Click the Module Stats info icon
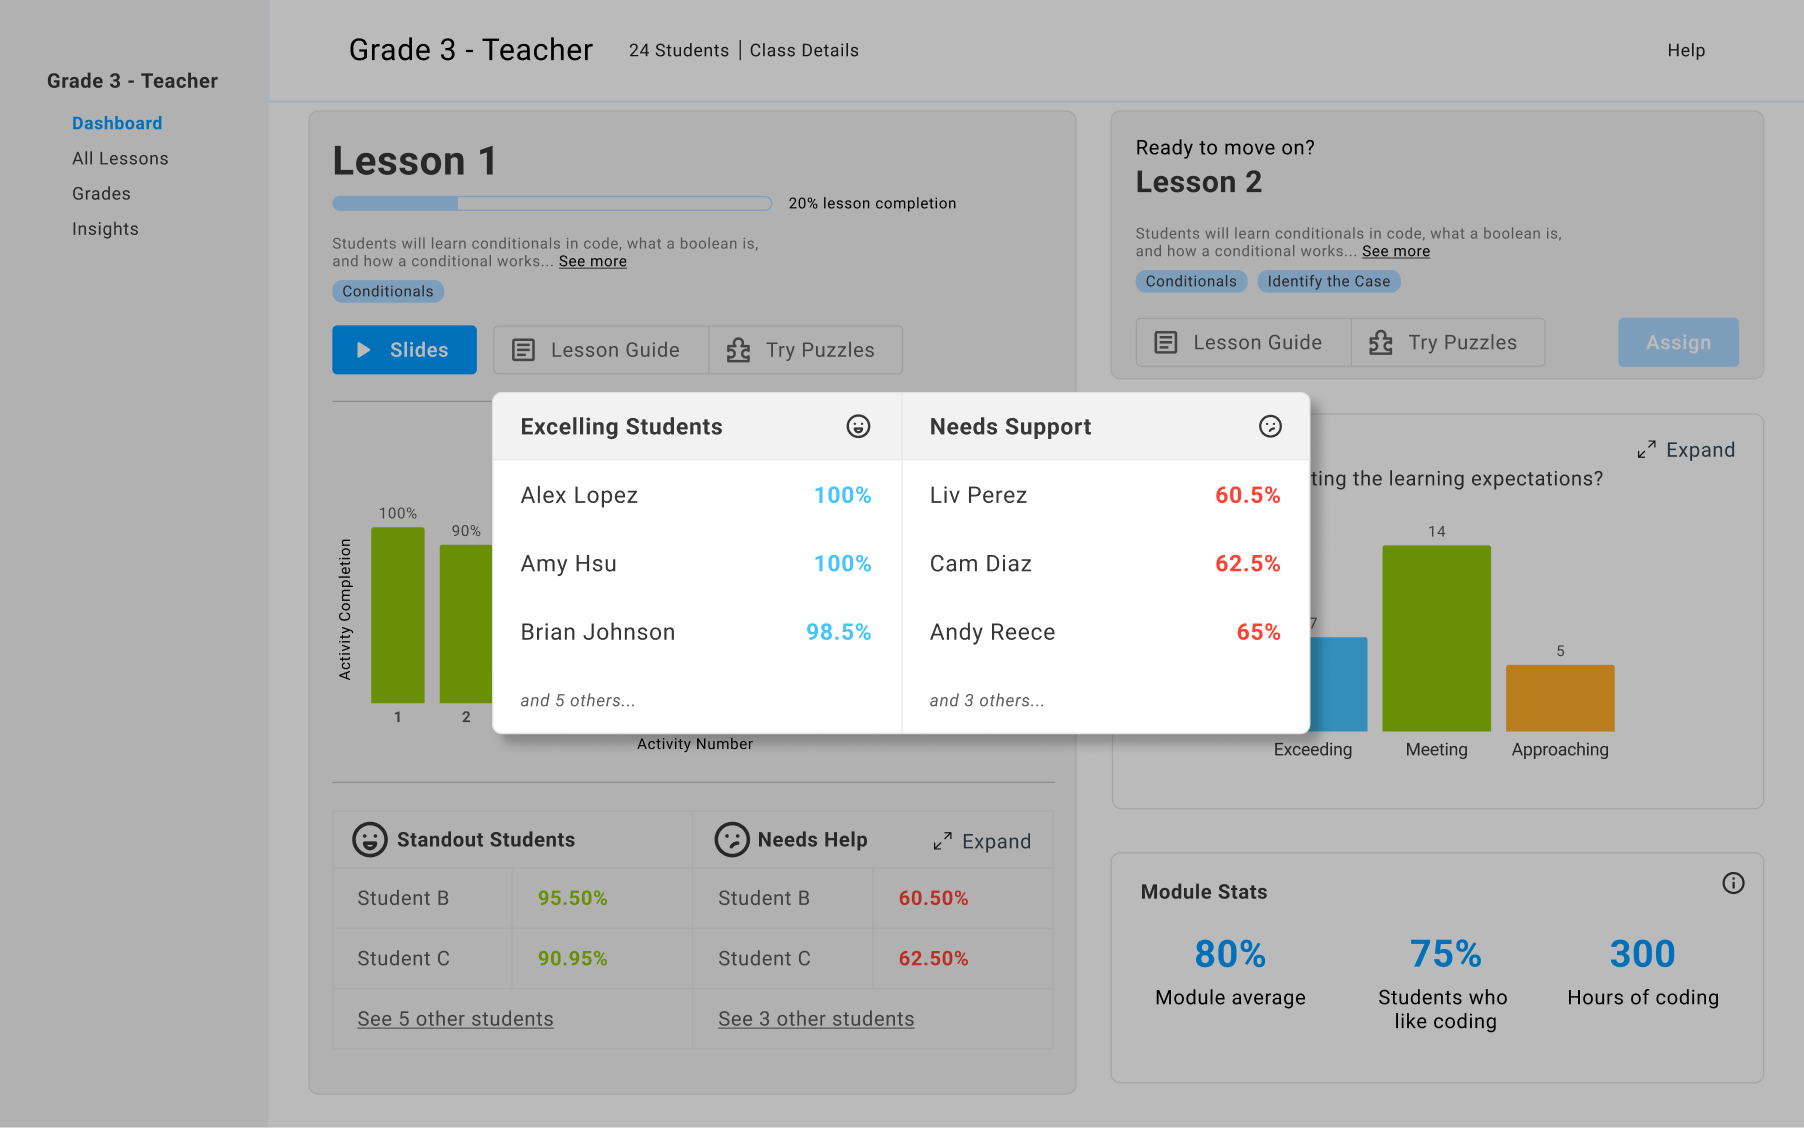 pos(1733,883)
